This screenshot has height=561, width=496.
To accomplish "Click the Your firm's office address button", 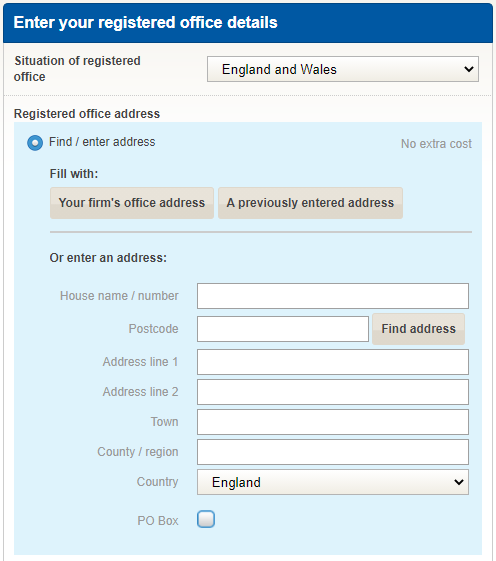I will pyautogui.click(x=132, y=203).
